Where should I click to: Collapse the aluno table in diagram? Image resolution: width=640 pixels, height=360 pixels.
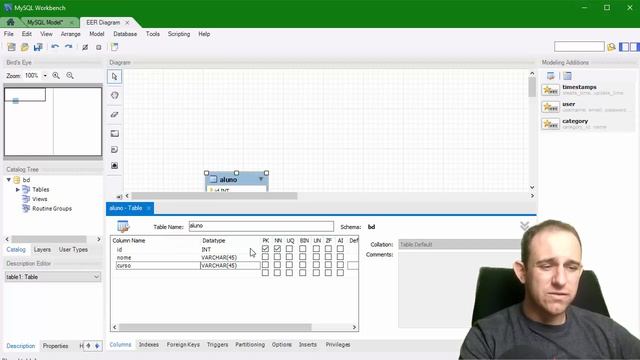coord(261,179)
